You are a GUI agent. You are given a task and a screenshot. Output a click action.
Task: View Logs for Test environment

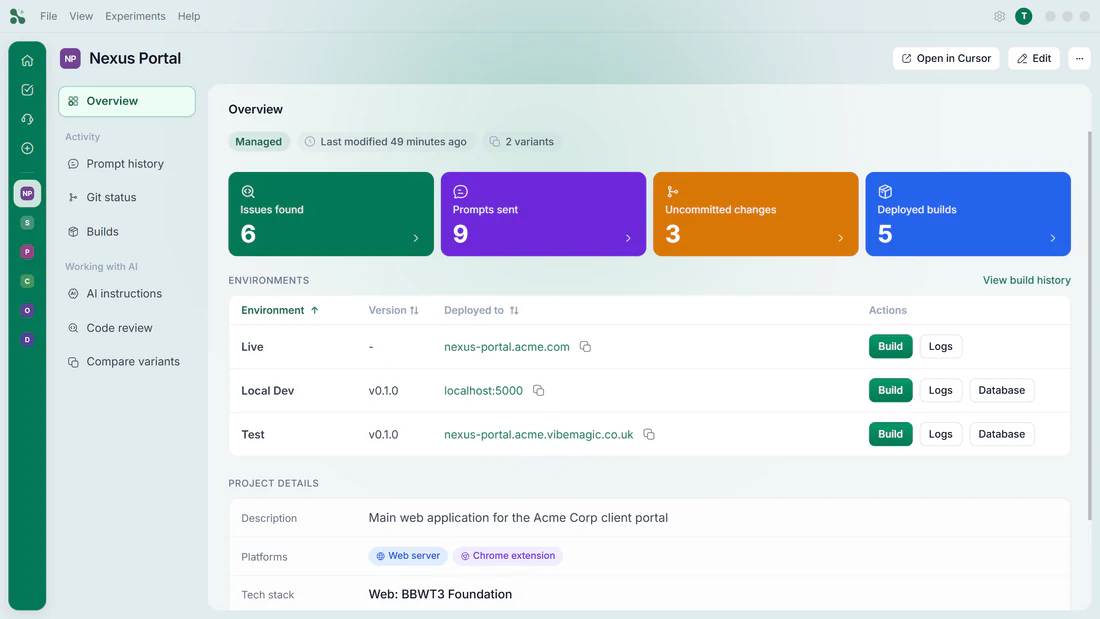(940, 434)
